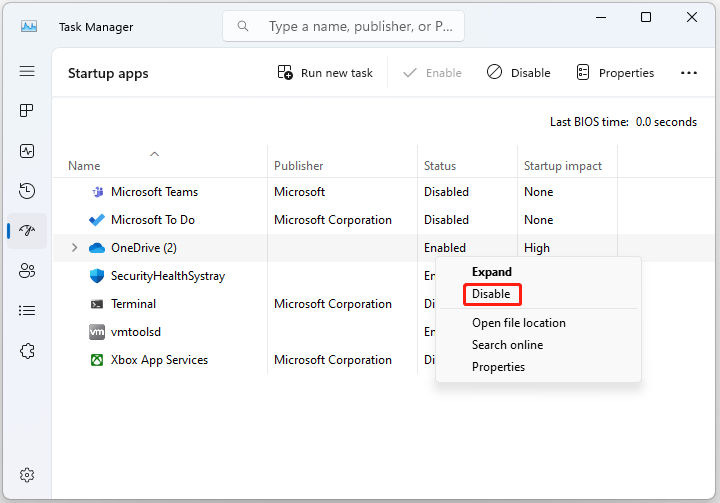The image size is (720, 503).
Task: Click the OneDrive cloud icon
Action: pos(97,248)
